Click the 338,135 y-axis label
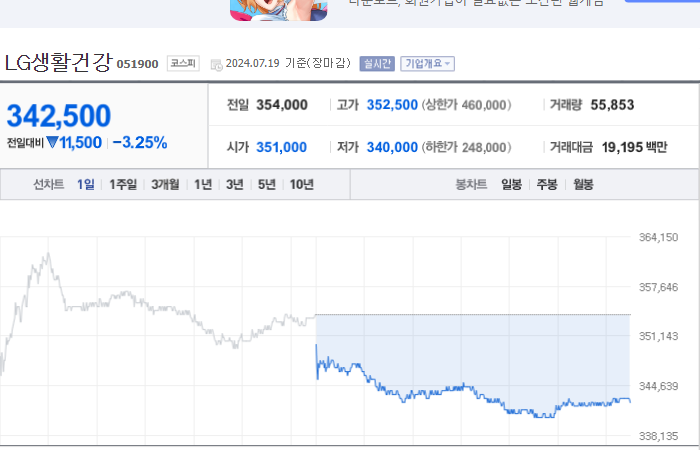The image size is (700, 450). [658, 436]
